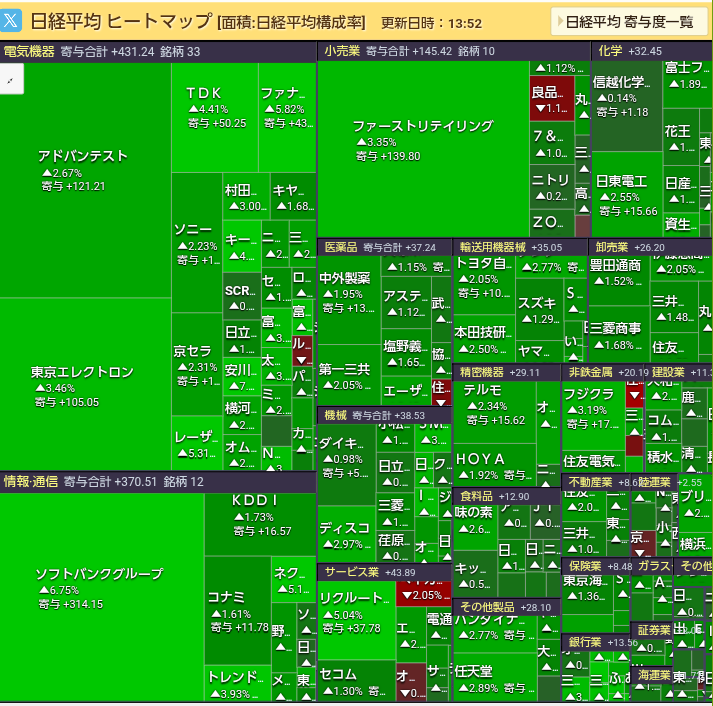Select the ファーストリテイリング tile

[423, 149]
